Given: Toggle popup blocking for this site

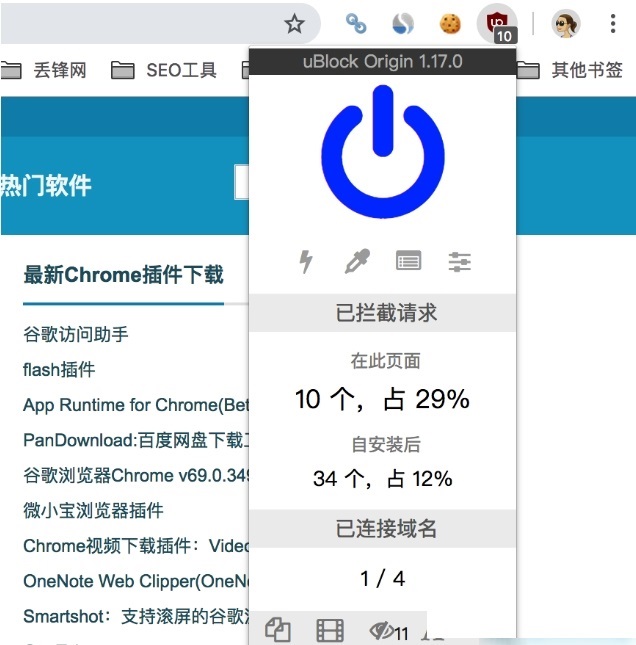Looking at the screenshot, I should tap(278, 630).
